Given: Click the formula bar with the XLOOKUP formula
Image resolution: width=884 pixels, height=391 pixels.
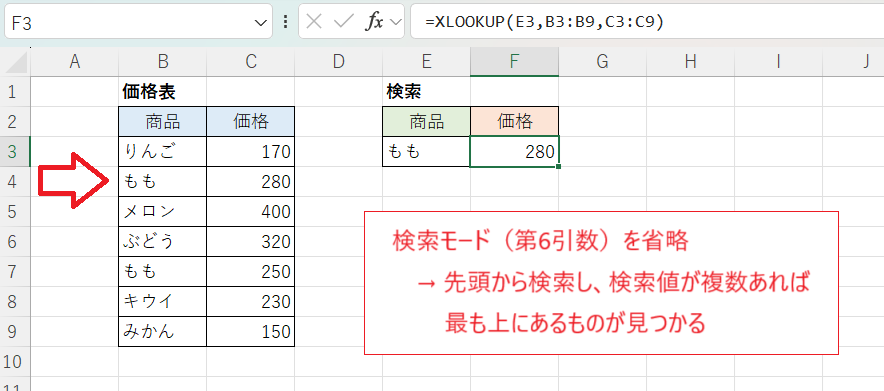Looking at the screenshot, I should (x=647, y=22).
